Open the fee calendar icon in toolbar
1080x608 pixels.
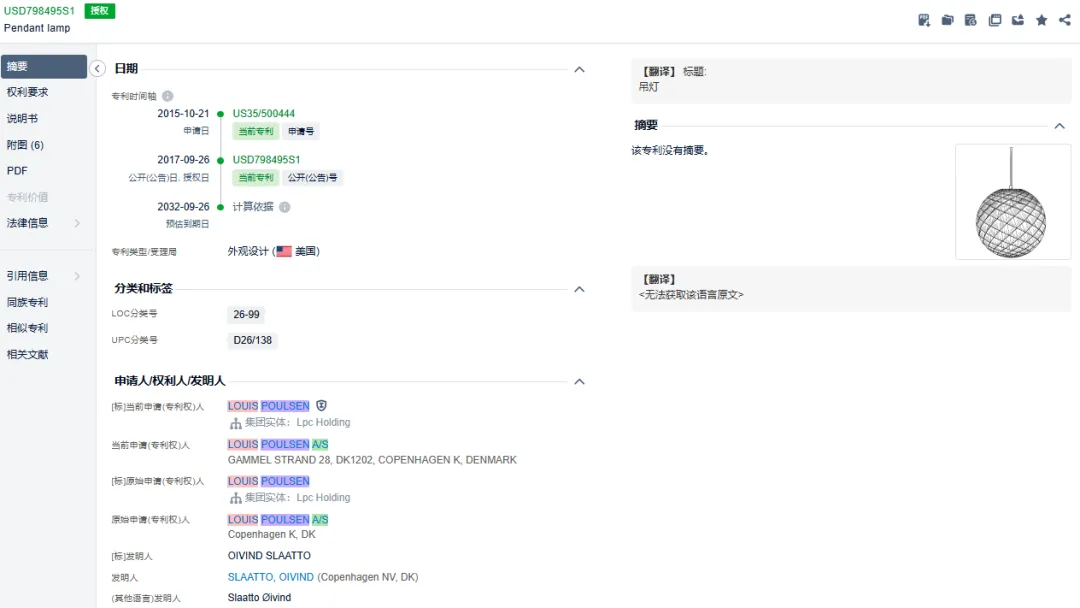[971, 20]
